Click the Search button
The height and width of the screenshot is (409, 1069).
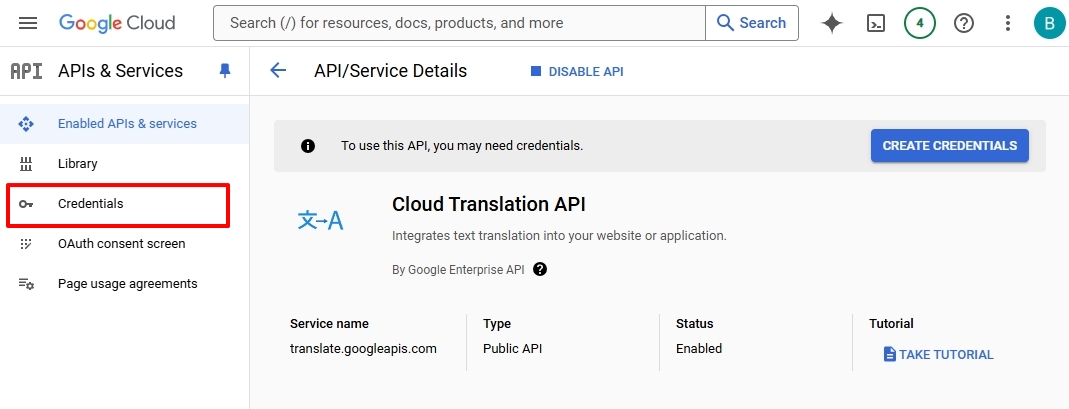tap(752, 23)
